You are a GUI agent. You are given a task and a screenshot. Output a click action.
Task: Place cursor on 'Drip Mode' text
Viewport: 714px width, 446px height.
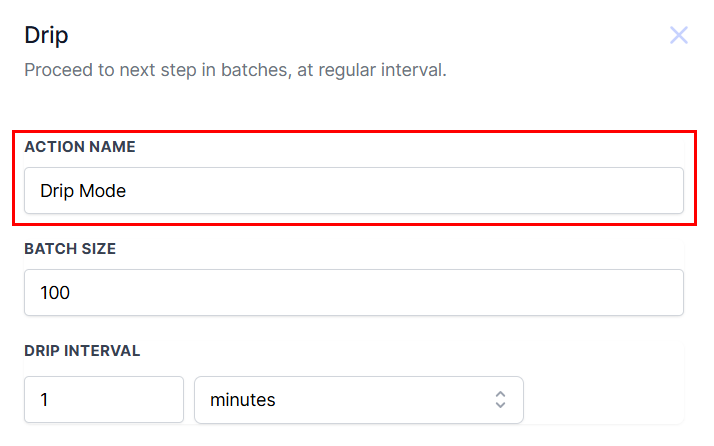tap(83, 190)
